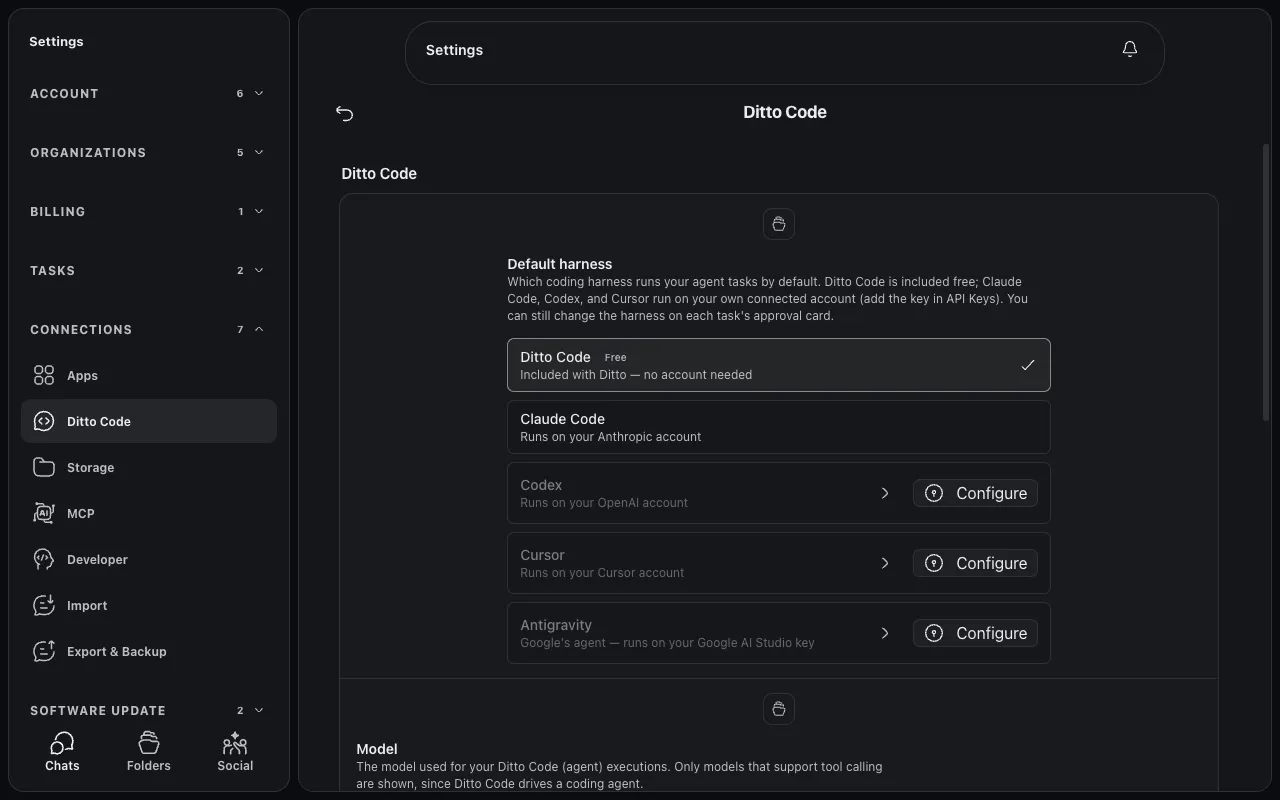Click the Model section heading
Image resolution: width=1280 pixels, height=800 pixels.
click(377, 748)
